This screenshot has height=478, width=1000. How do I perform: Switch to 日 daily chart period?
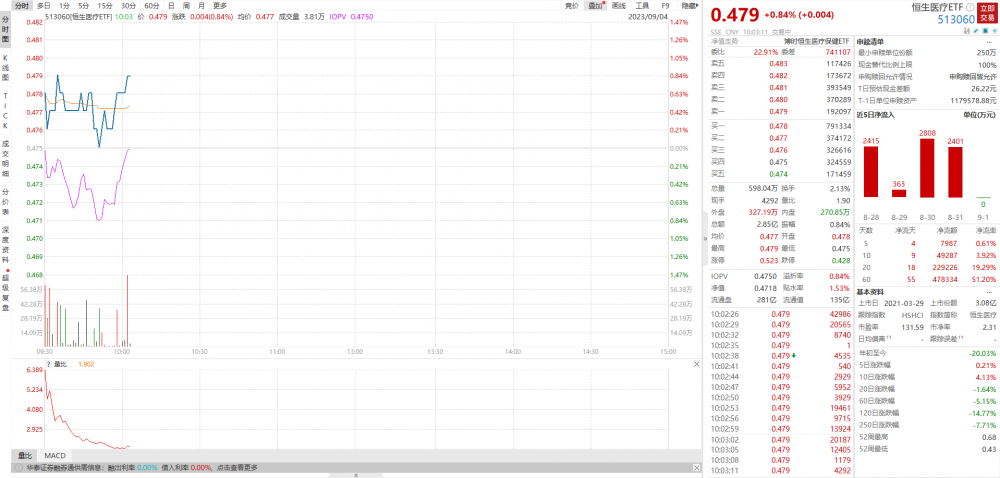pyautogui.click(x=172, y=5)
